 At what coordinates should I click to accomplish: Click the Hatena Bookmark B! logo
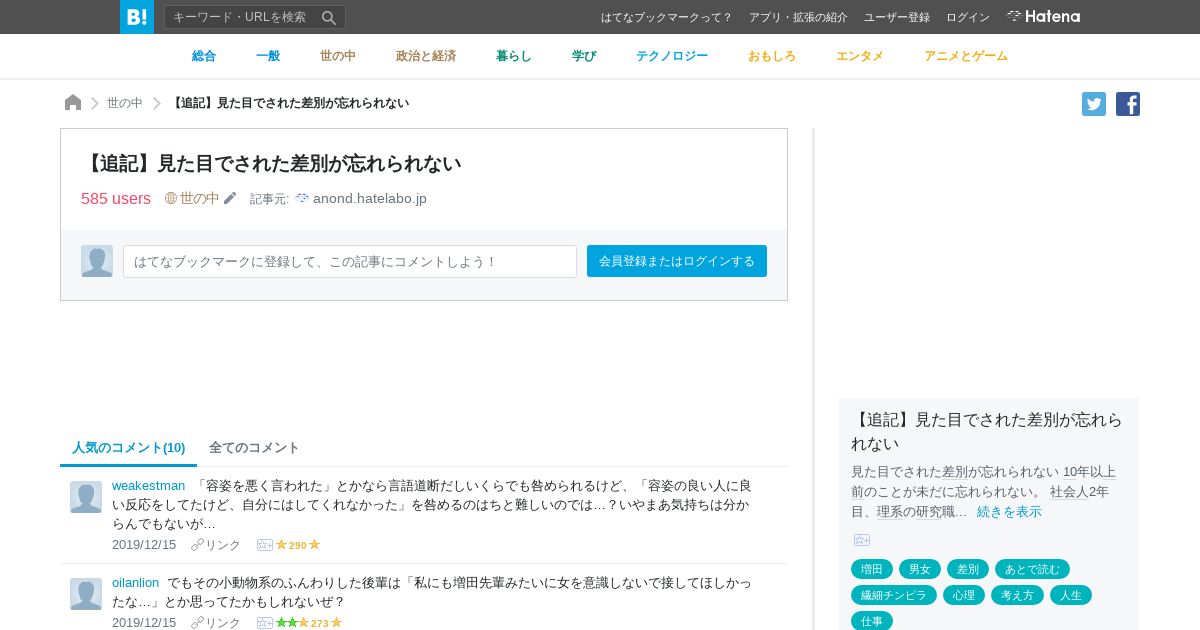[x=137, y=17]
